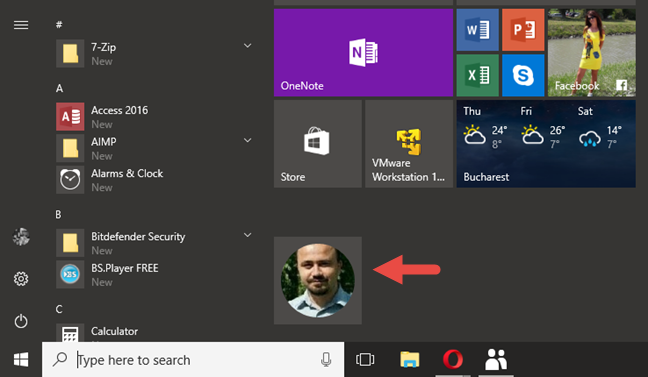Click the search magnifier icon
648x377 pixels.
pos(60,359)
